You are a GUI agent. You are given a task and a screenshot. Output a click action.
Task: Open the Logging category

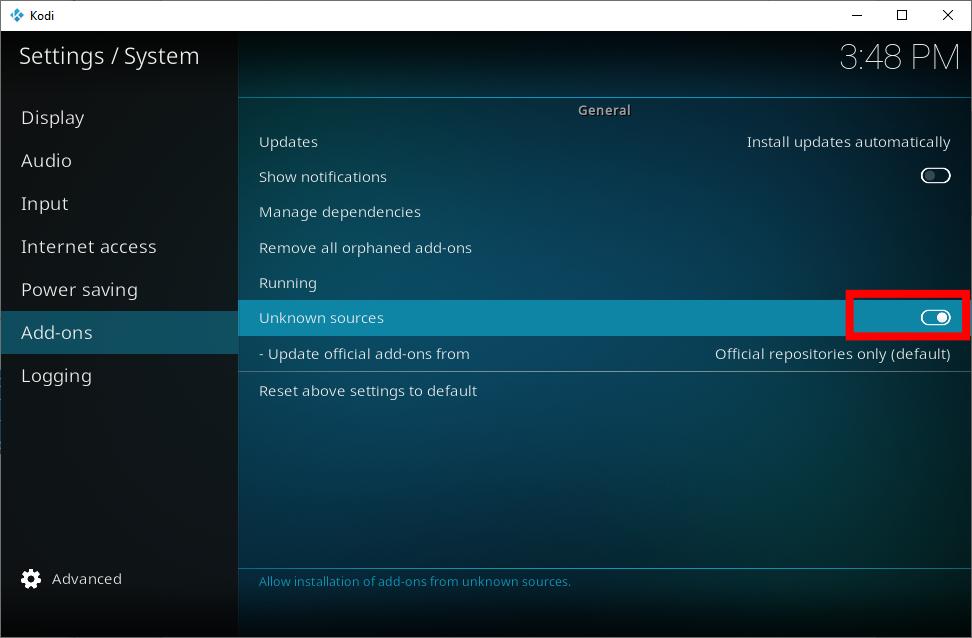click(x=119, y=376)
